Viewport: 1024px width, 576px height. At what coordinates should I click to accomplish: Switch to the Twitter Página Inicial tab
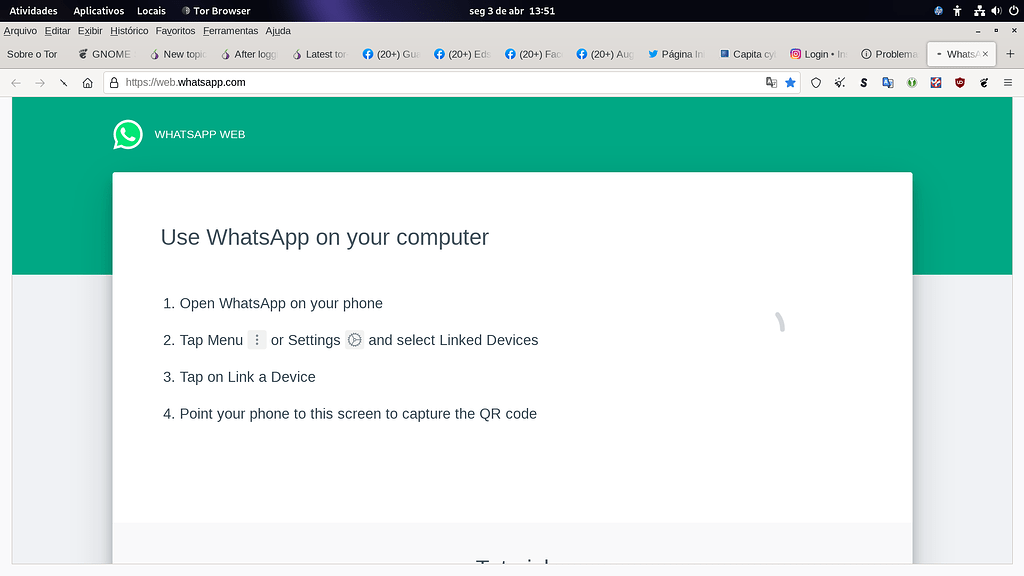[677, 54]
